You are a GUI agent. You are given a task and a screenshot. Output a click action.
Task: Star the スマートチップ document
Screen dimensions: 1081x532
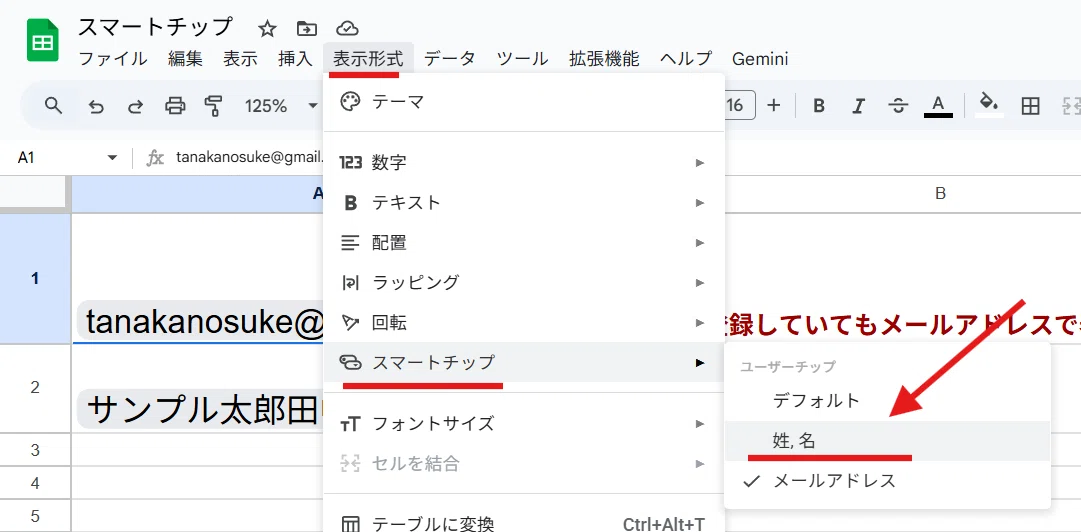(267, 28)
